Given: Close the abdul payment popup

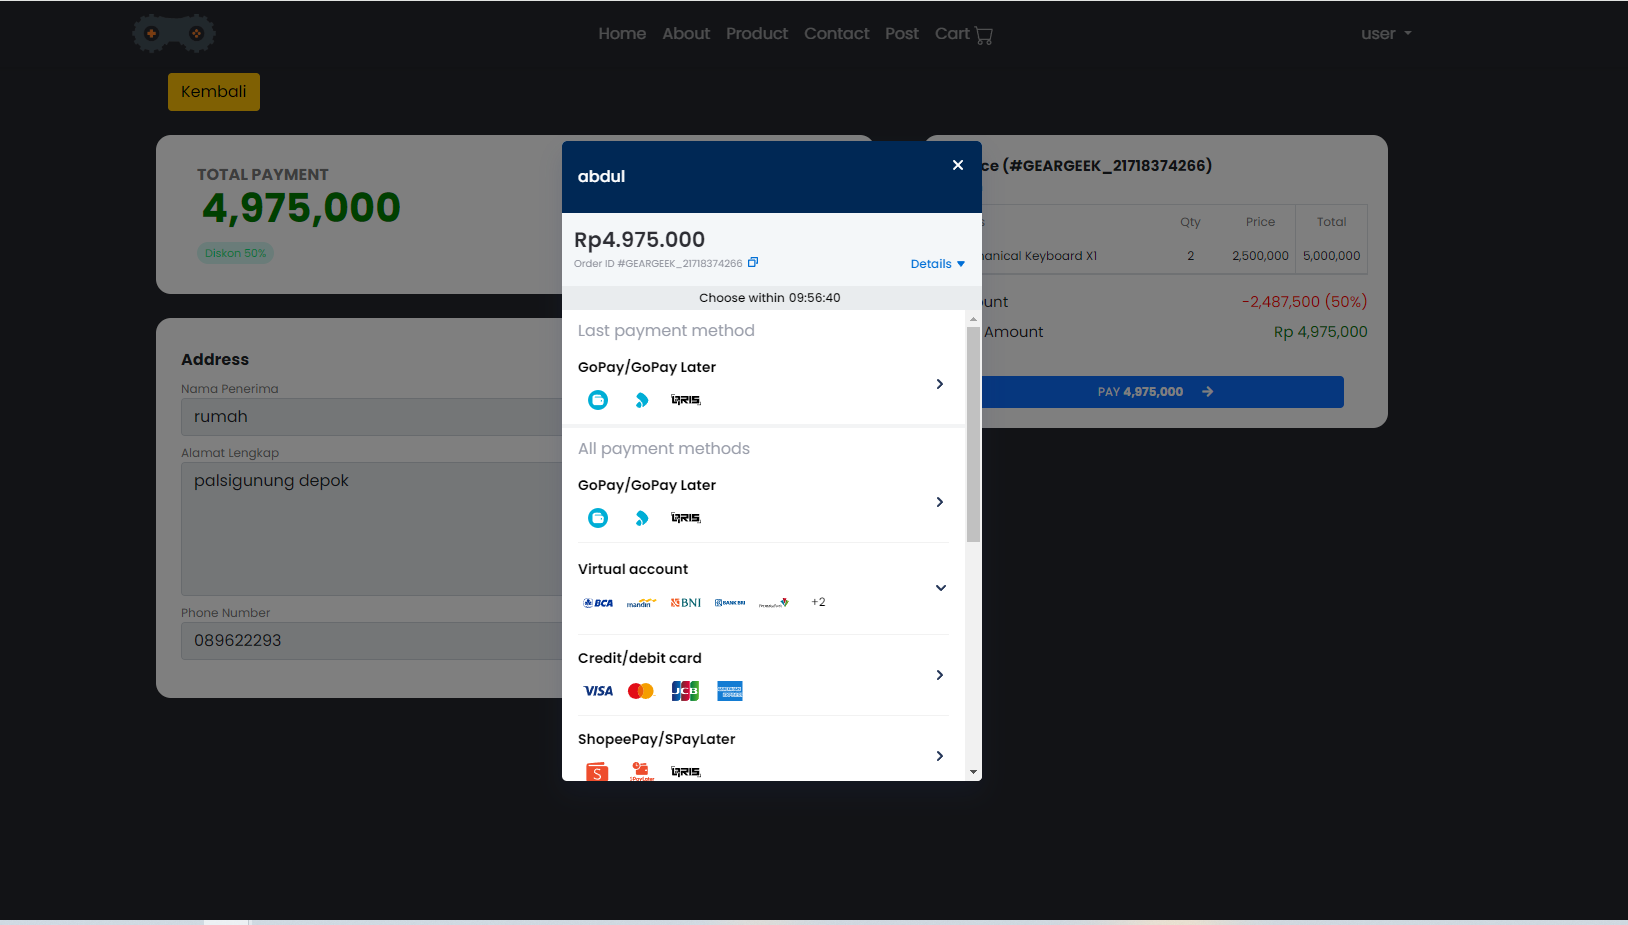Looking at the screenshot, I should 958,165.
